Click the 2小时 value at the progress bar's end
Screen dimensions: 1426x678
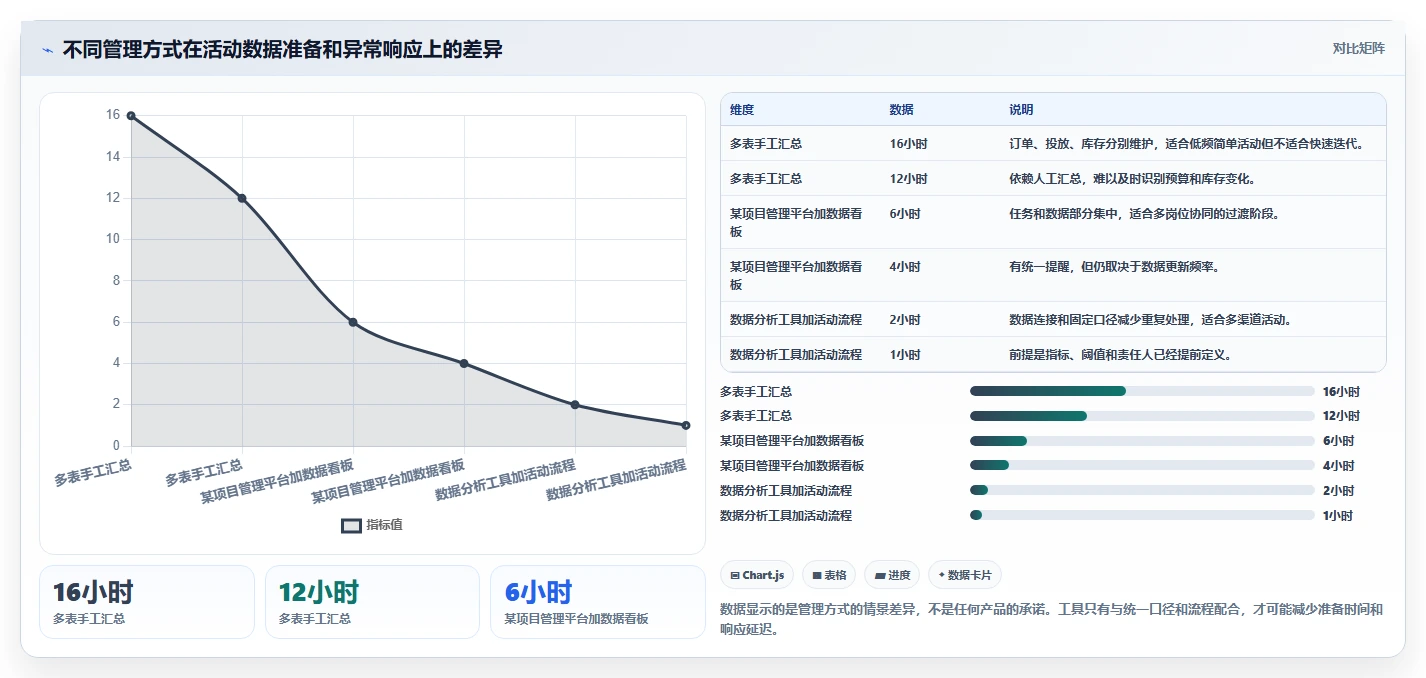pos(1338,491)
